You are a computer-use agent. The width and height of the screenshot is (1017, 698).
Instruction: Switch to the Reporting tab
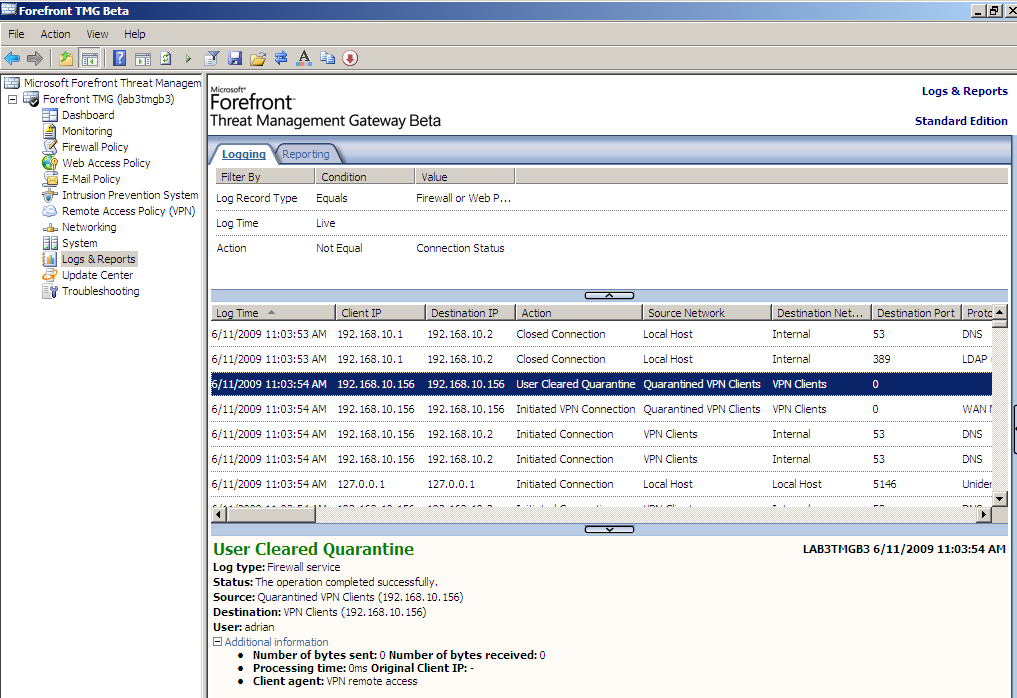coord(305,154)
